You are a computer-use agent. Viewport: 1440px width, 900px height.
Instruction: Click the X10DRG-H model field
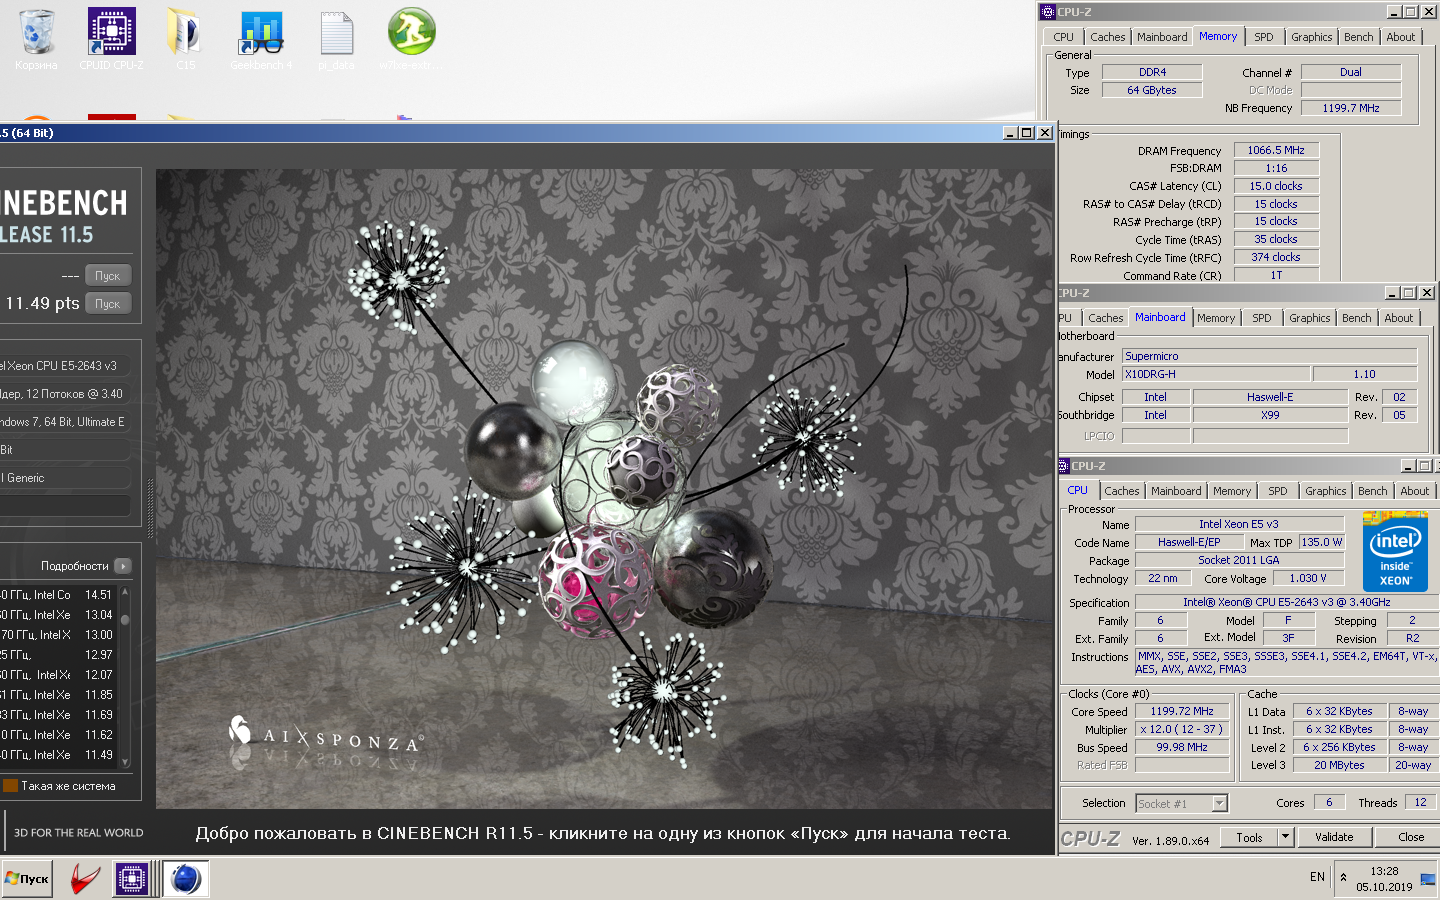1216,374
